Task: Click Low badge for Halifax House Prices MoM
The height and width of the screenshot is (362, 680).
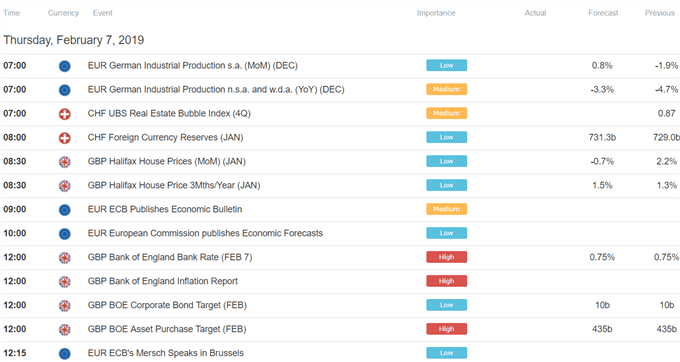Action: [447, 161]
